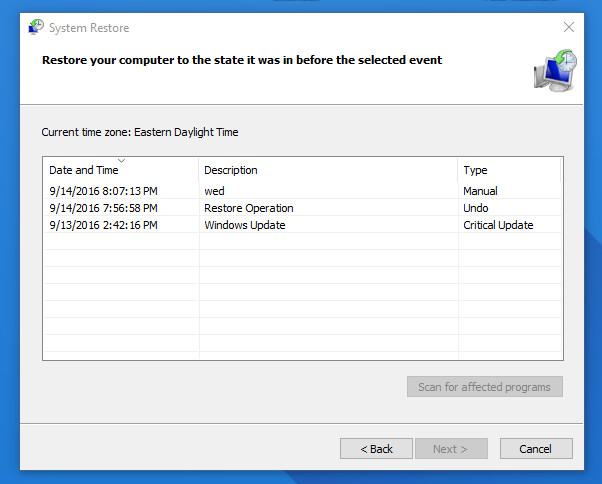
Task: Click the 9/14/2016 8:07:13 PM date cell
Action: (103, 191)
